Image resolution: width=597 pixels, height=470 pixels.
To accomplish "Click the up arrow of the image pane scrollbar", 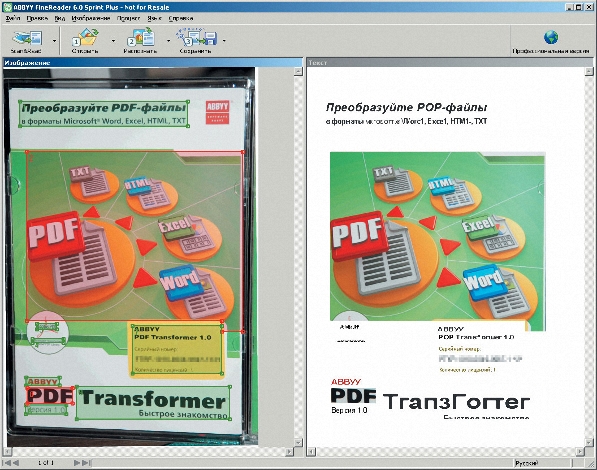I will tap(298, 72).
